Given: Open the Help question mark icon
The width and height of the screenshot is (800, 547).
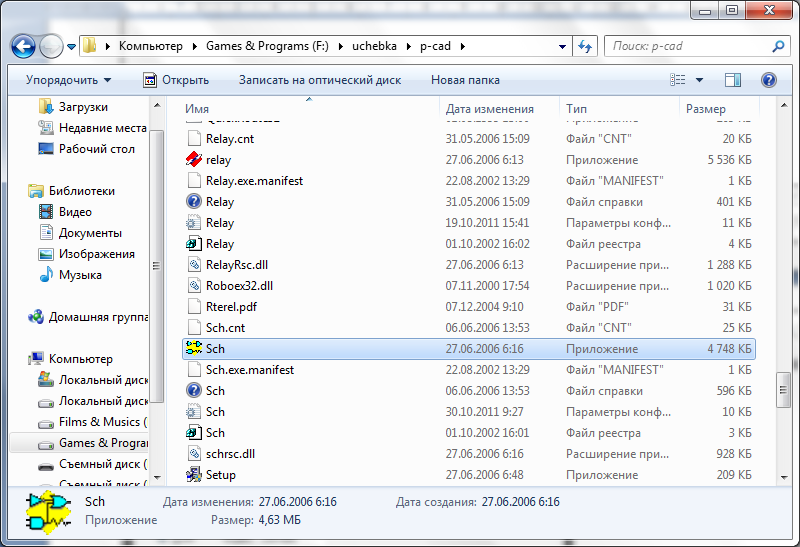Looking at the screenshot, I should click(x=768, y=80).
